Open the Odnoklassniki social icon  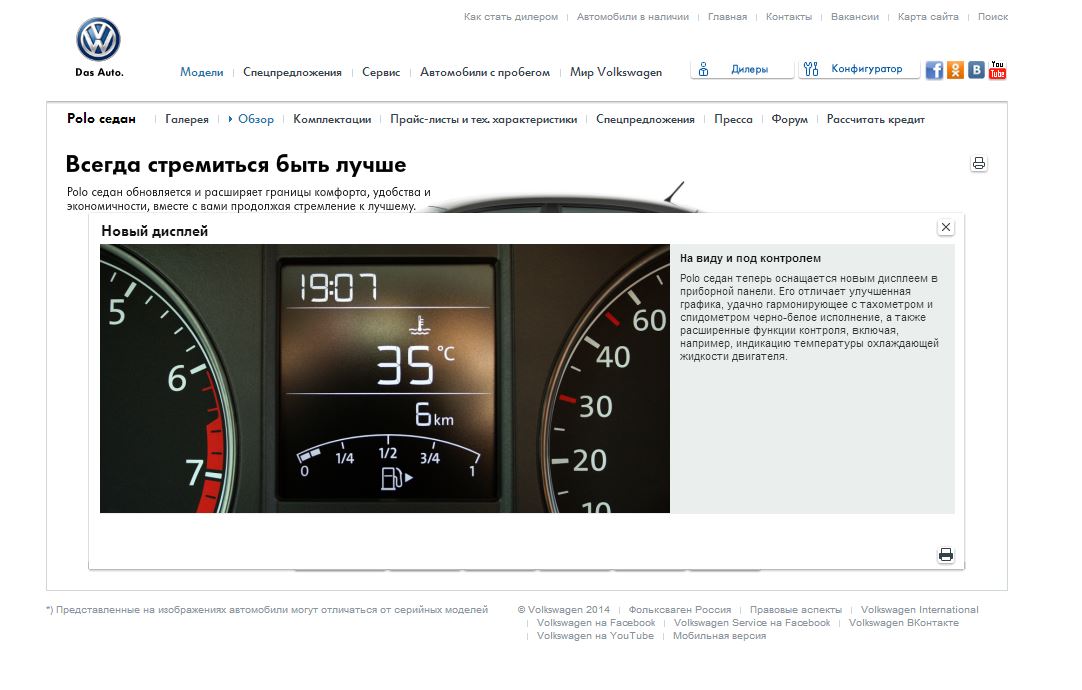(x=955, y=70)
